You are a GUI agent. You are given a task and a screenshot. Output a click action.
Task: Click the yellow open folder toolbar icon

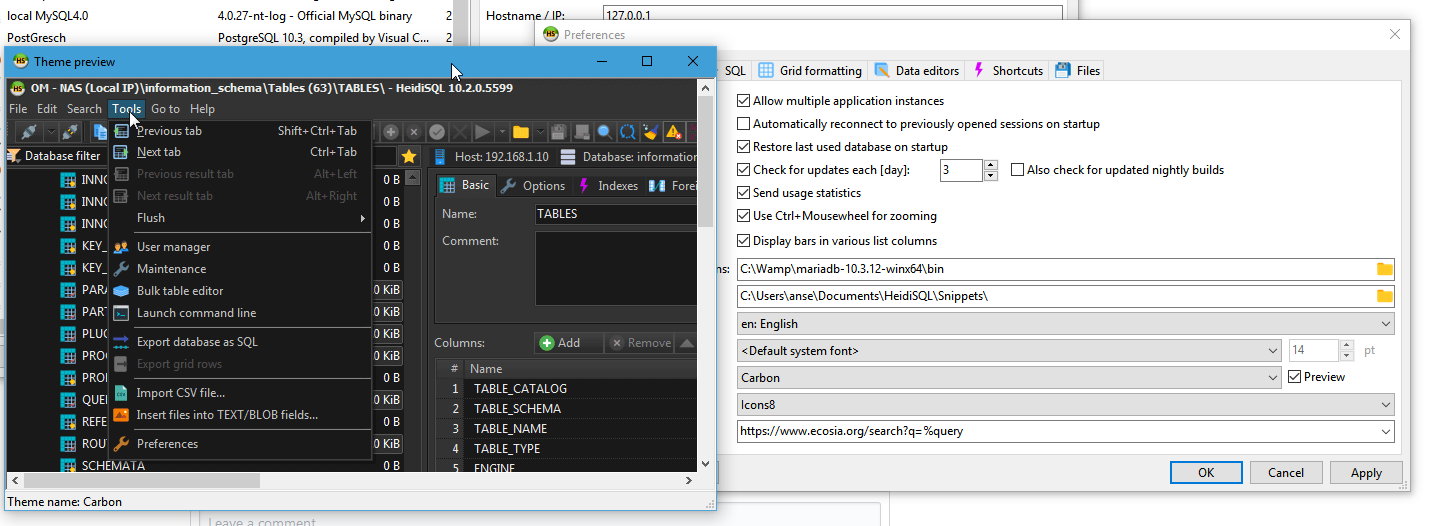pos(520,132)
